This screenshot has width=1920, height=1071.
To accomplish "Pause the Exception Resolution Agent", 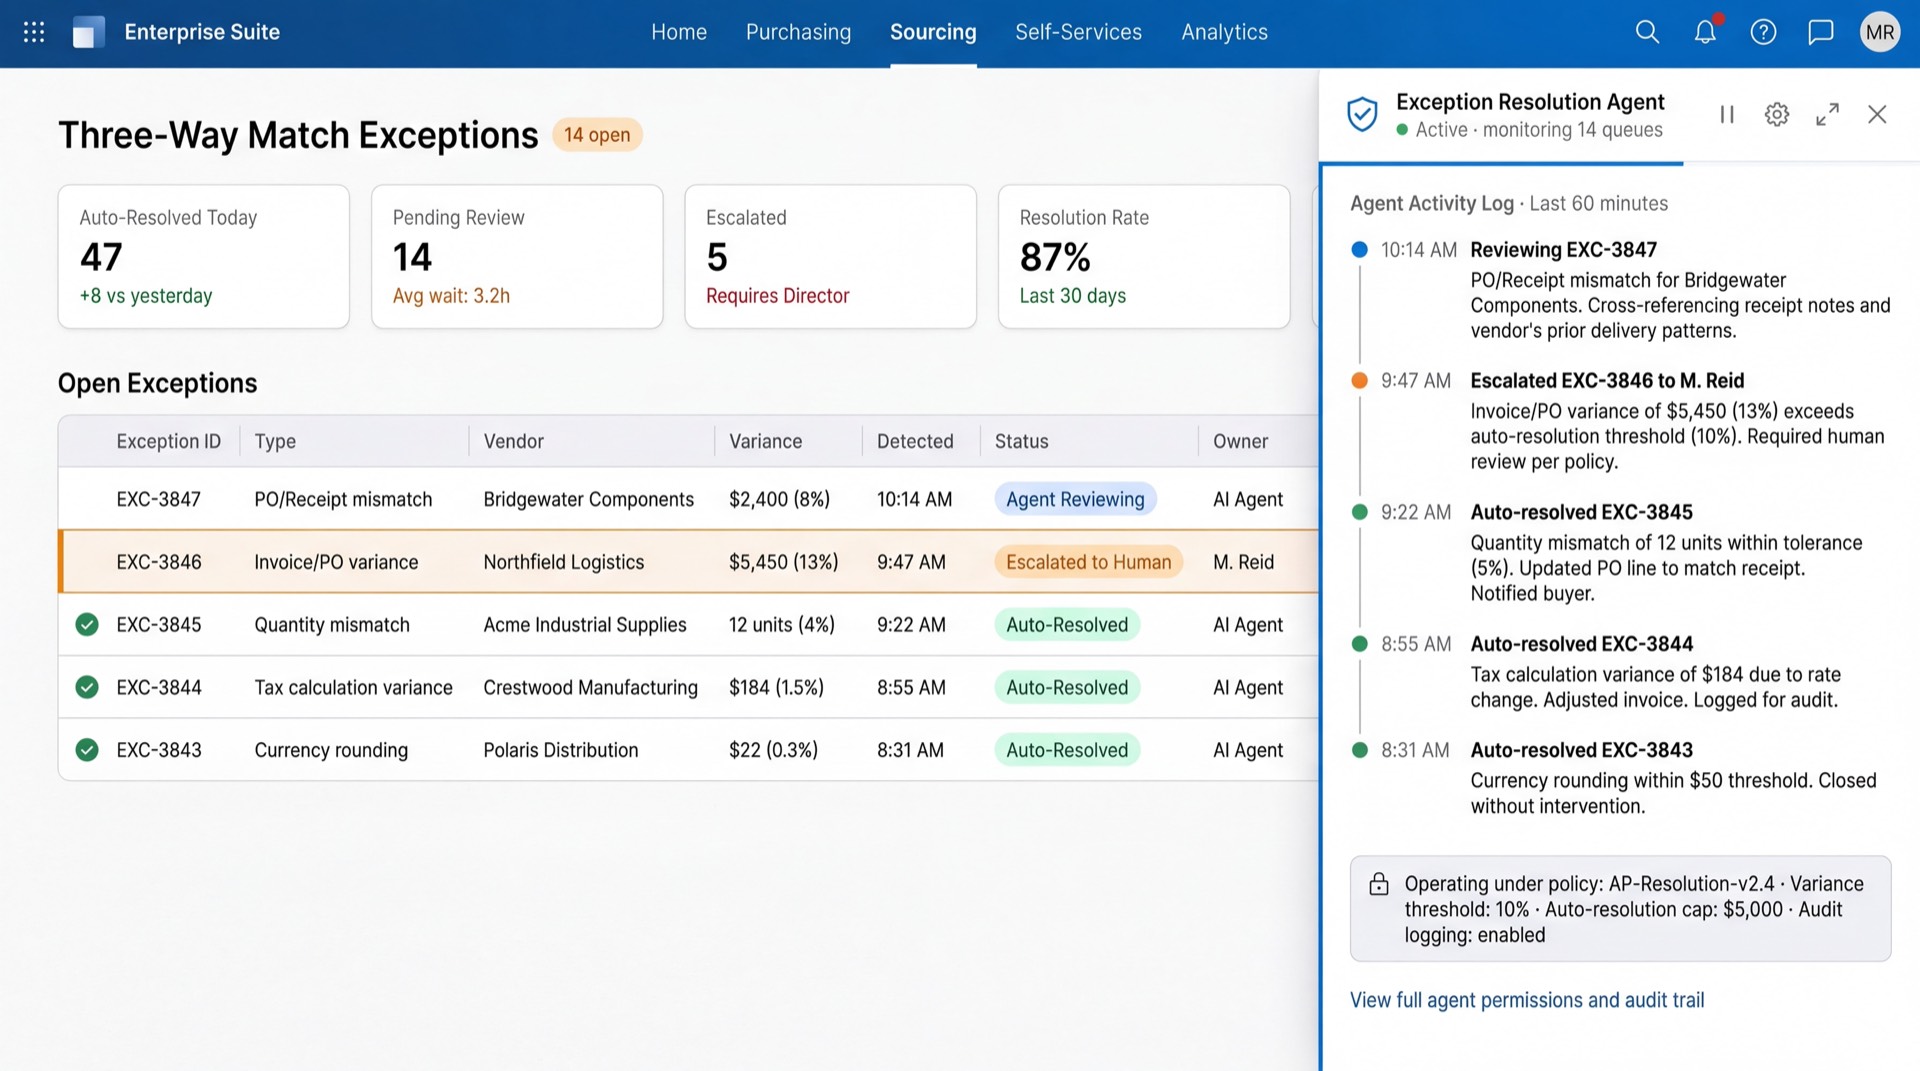I will (1727, 114).
